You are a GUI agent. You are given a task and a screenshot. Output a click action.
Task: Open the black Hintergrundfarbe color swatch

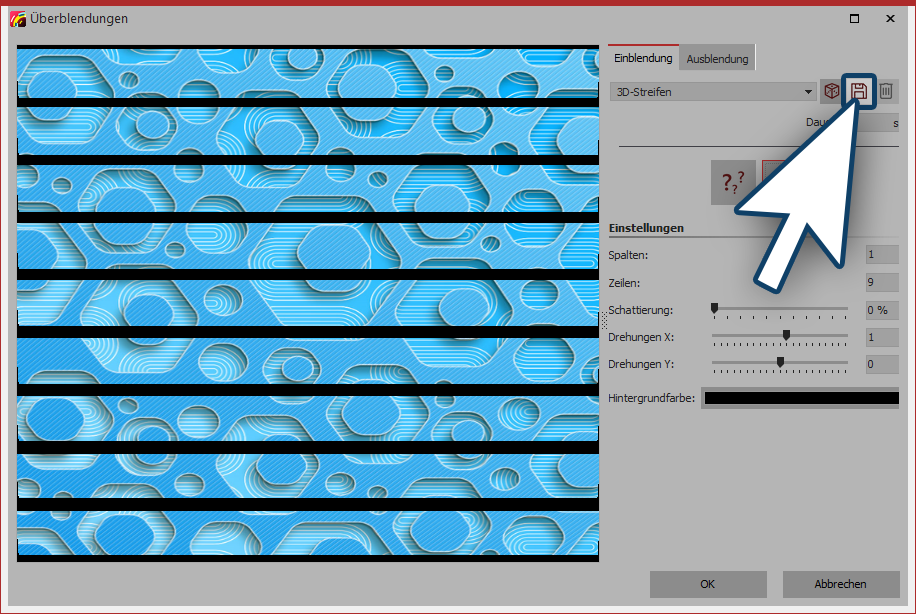point(801,398)
